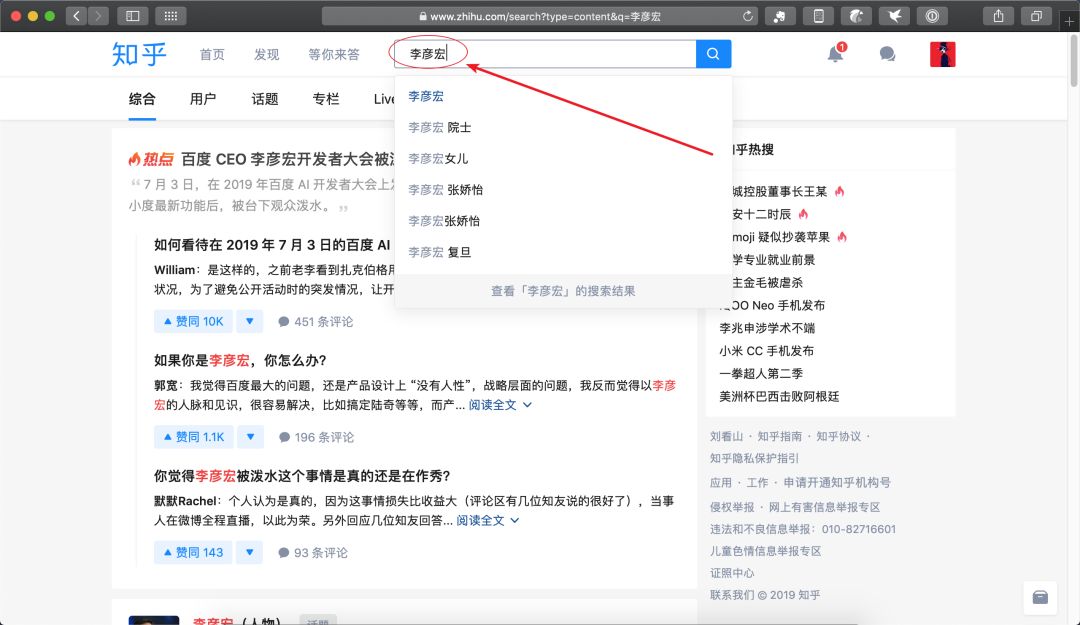Open 93 条评论 comments

[313, 553]
